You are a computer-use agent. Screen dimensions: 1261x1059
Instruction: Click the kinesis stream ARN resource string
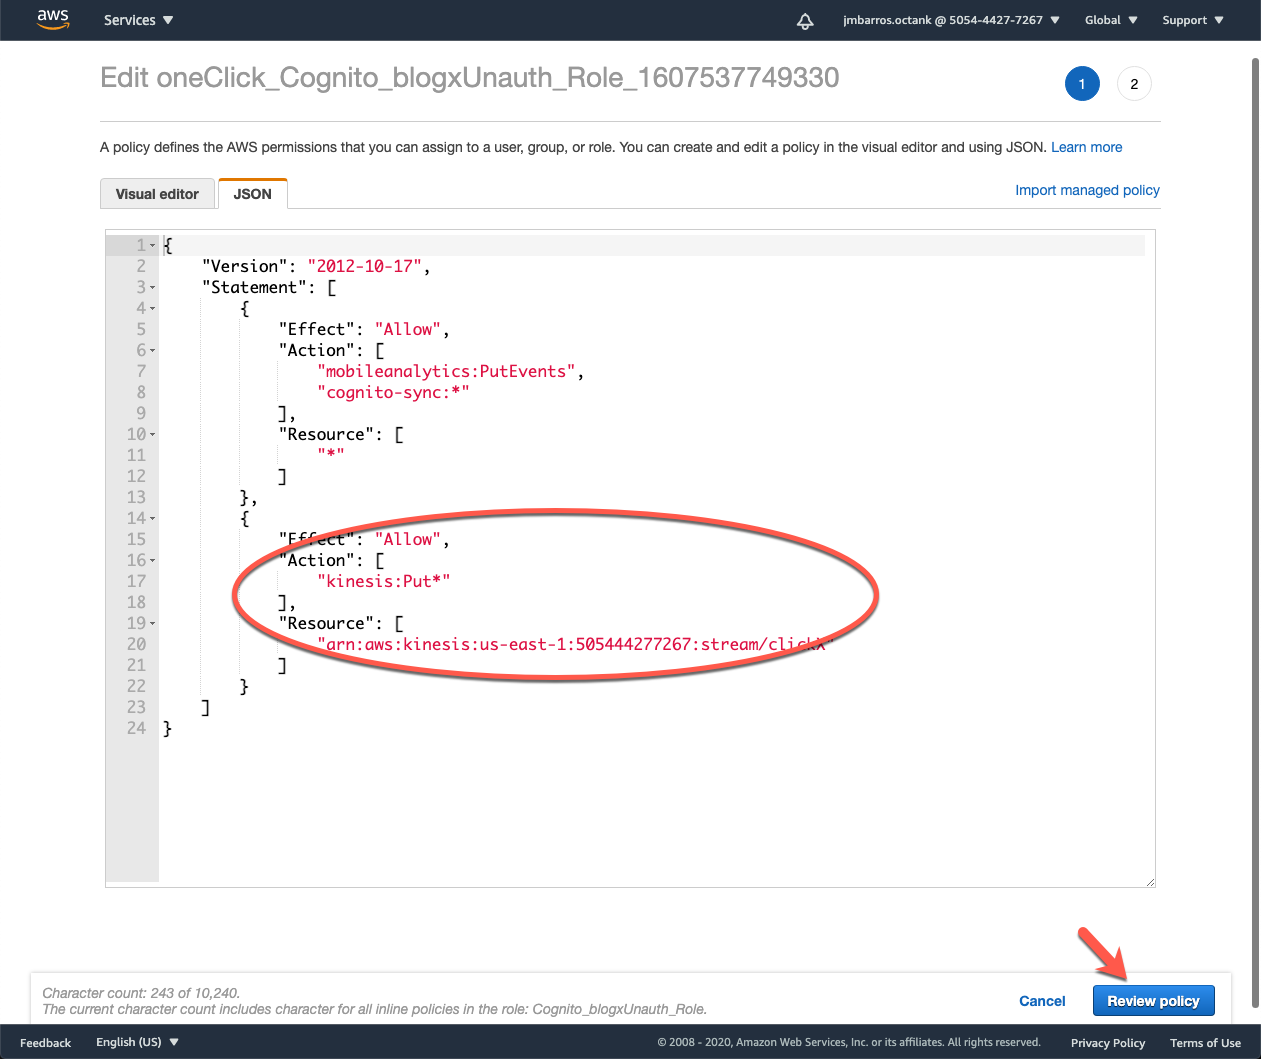coord(575,644)
